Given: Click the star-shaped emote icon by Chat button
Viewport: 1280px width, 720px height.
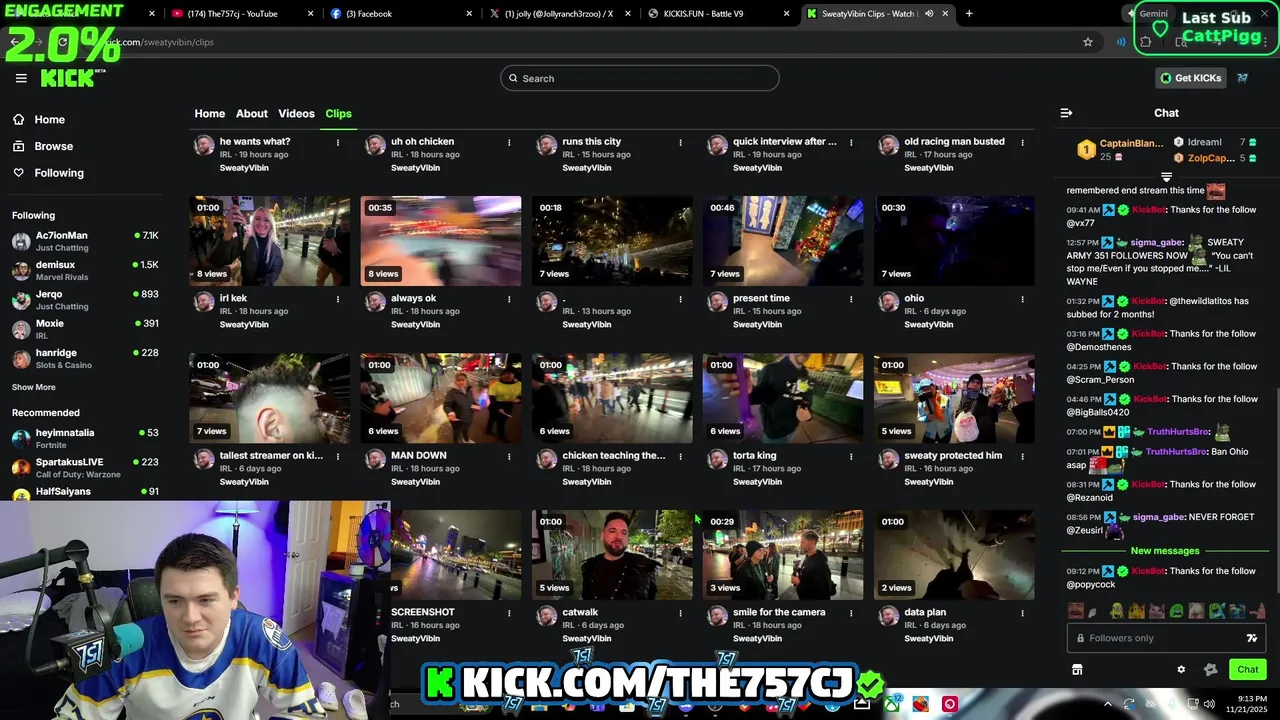Looking at the screenshot, I should point(1211,670).
